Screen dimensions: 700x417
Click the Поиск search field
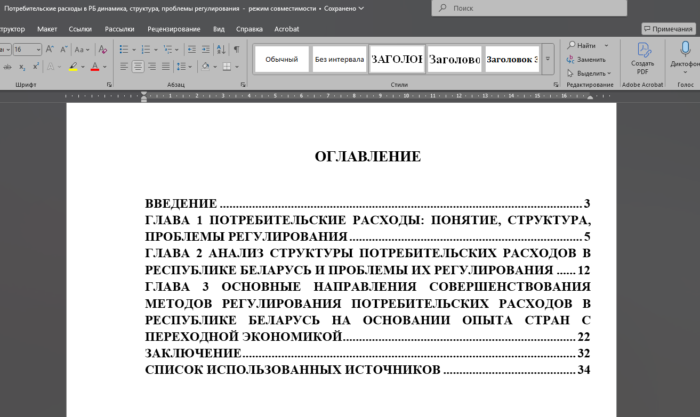(529, 8)
